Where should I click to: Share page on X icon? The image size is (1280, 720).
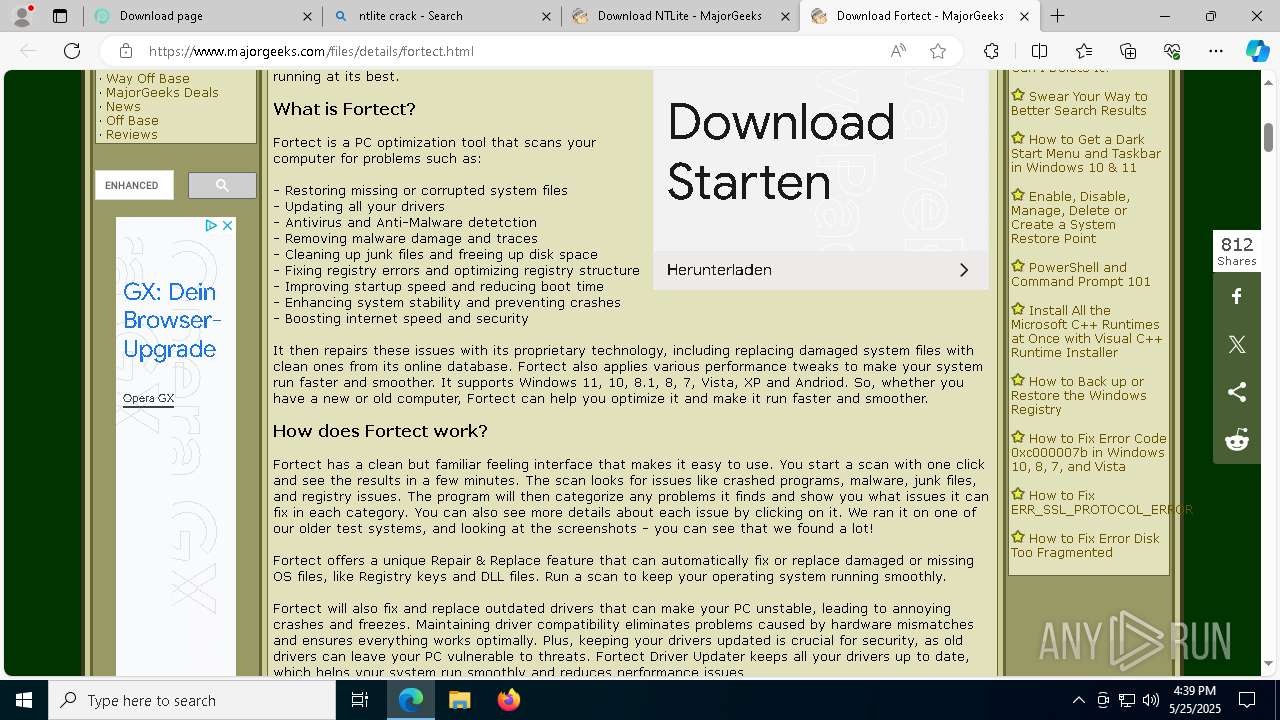(1237, 344)
